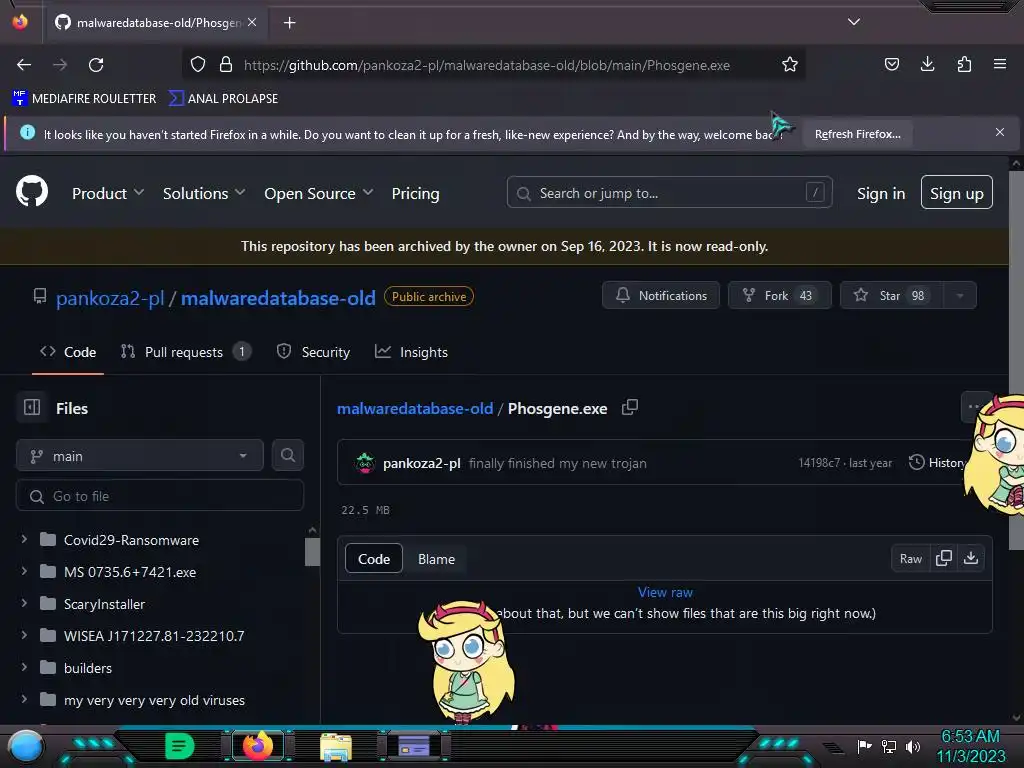Reload the current GitHub page

pos(96,65)
